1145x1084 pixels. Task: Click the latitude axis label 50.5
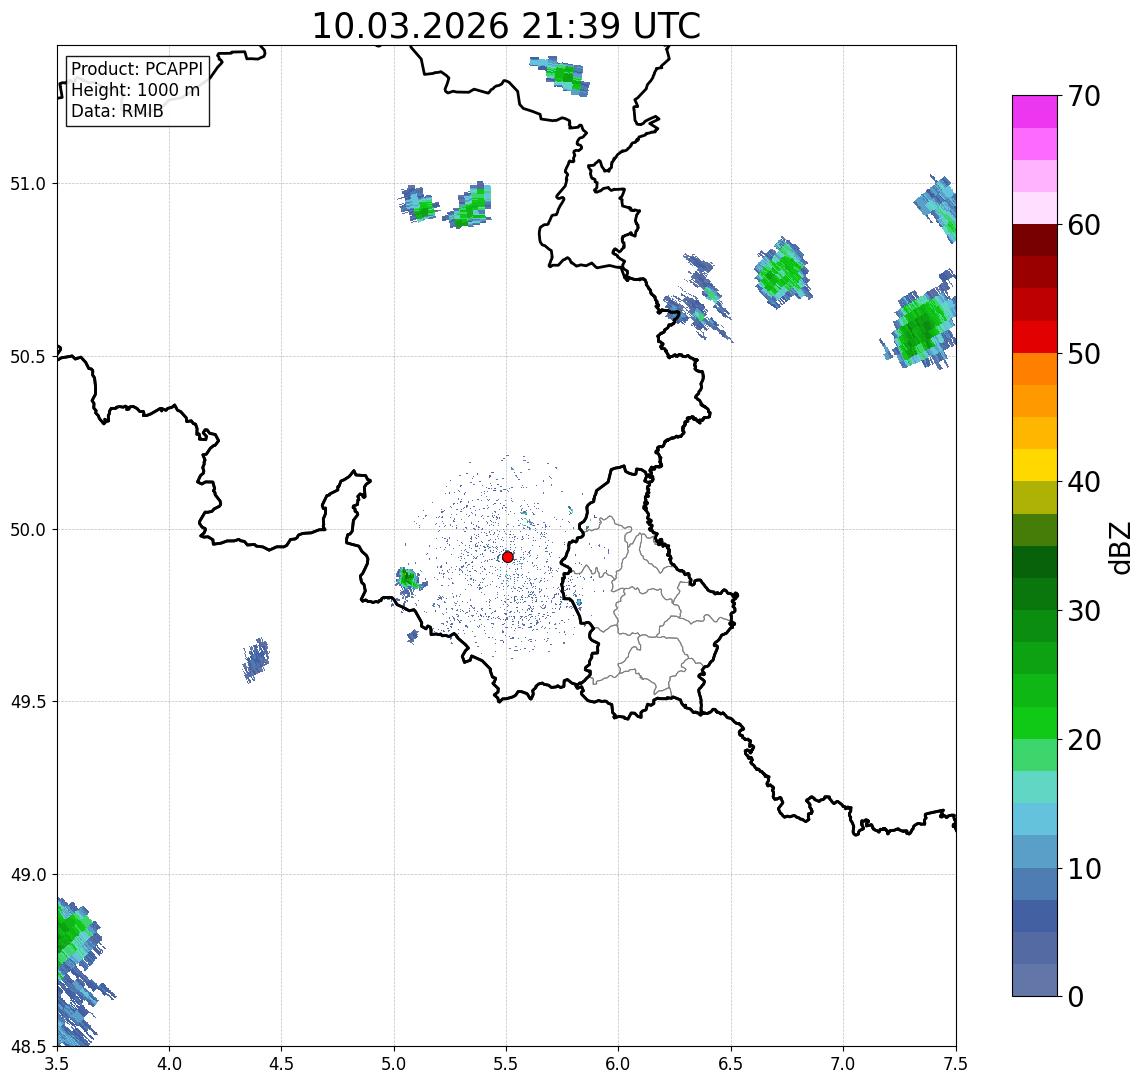click(x=28, y=357)
